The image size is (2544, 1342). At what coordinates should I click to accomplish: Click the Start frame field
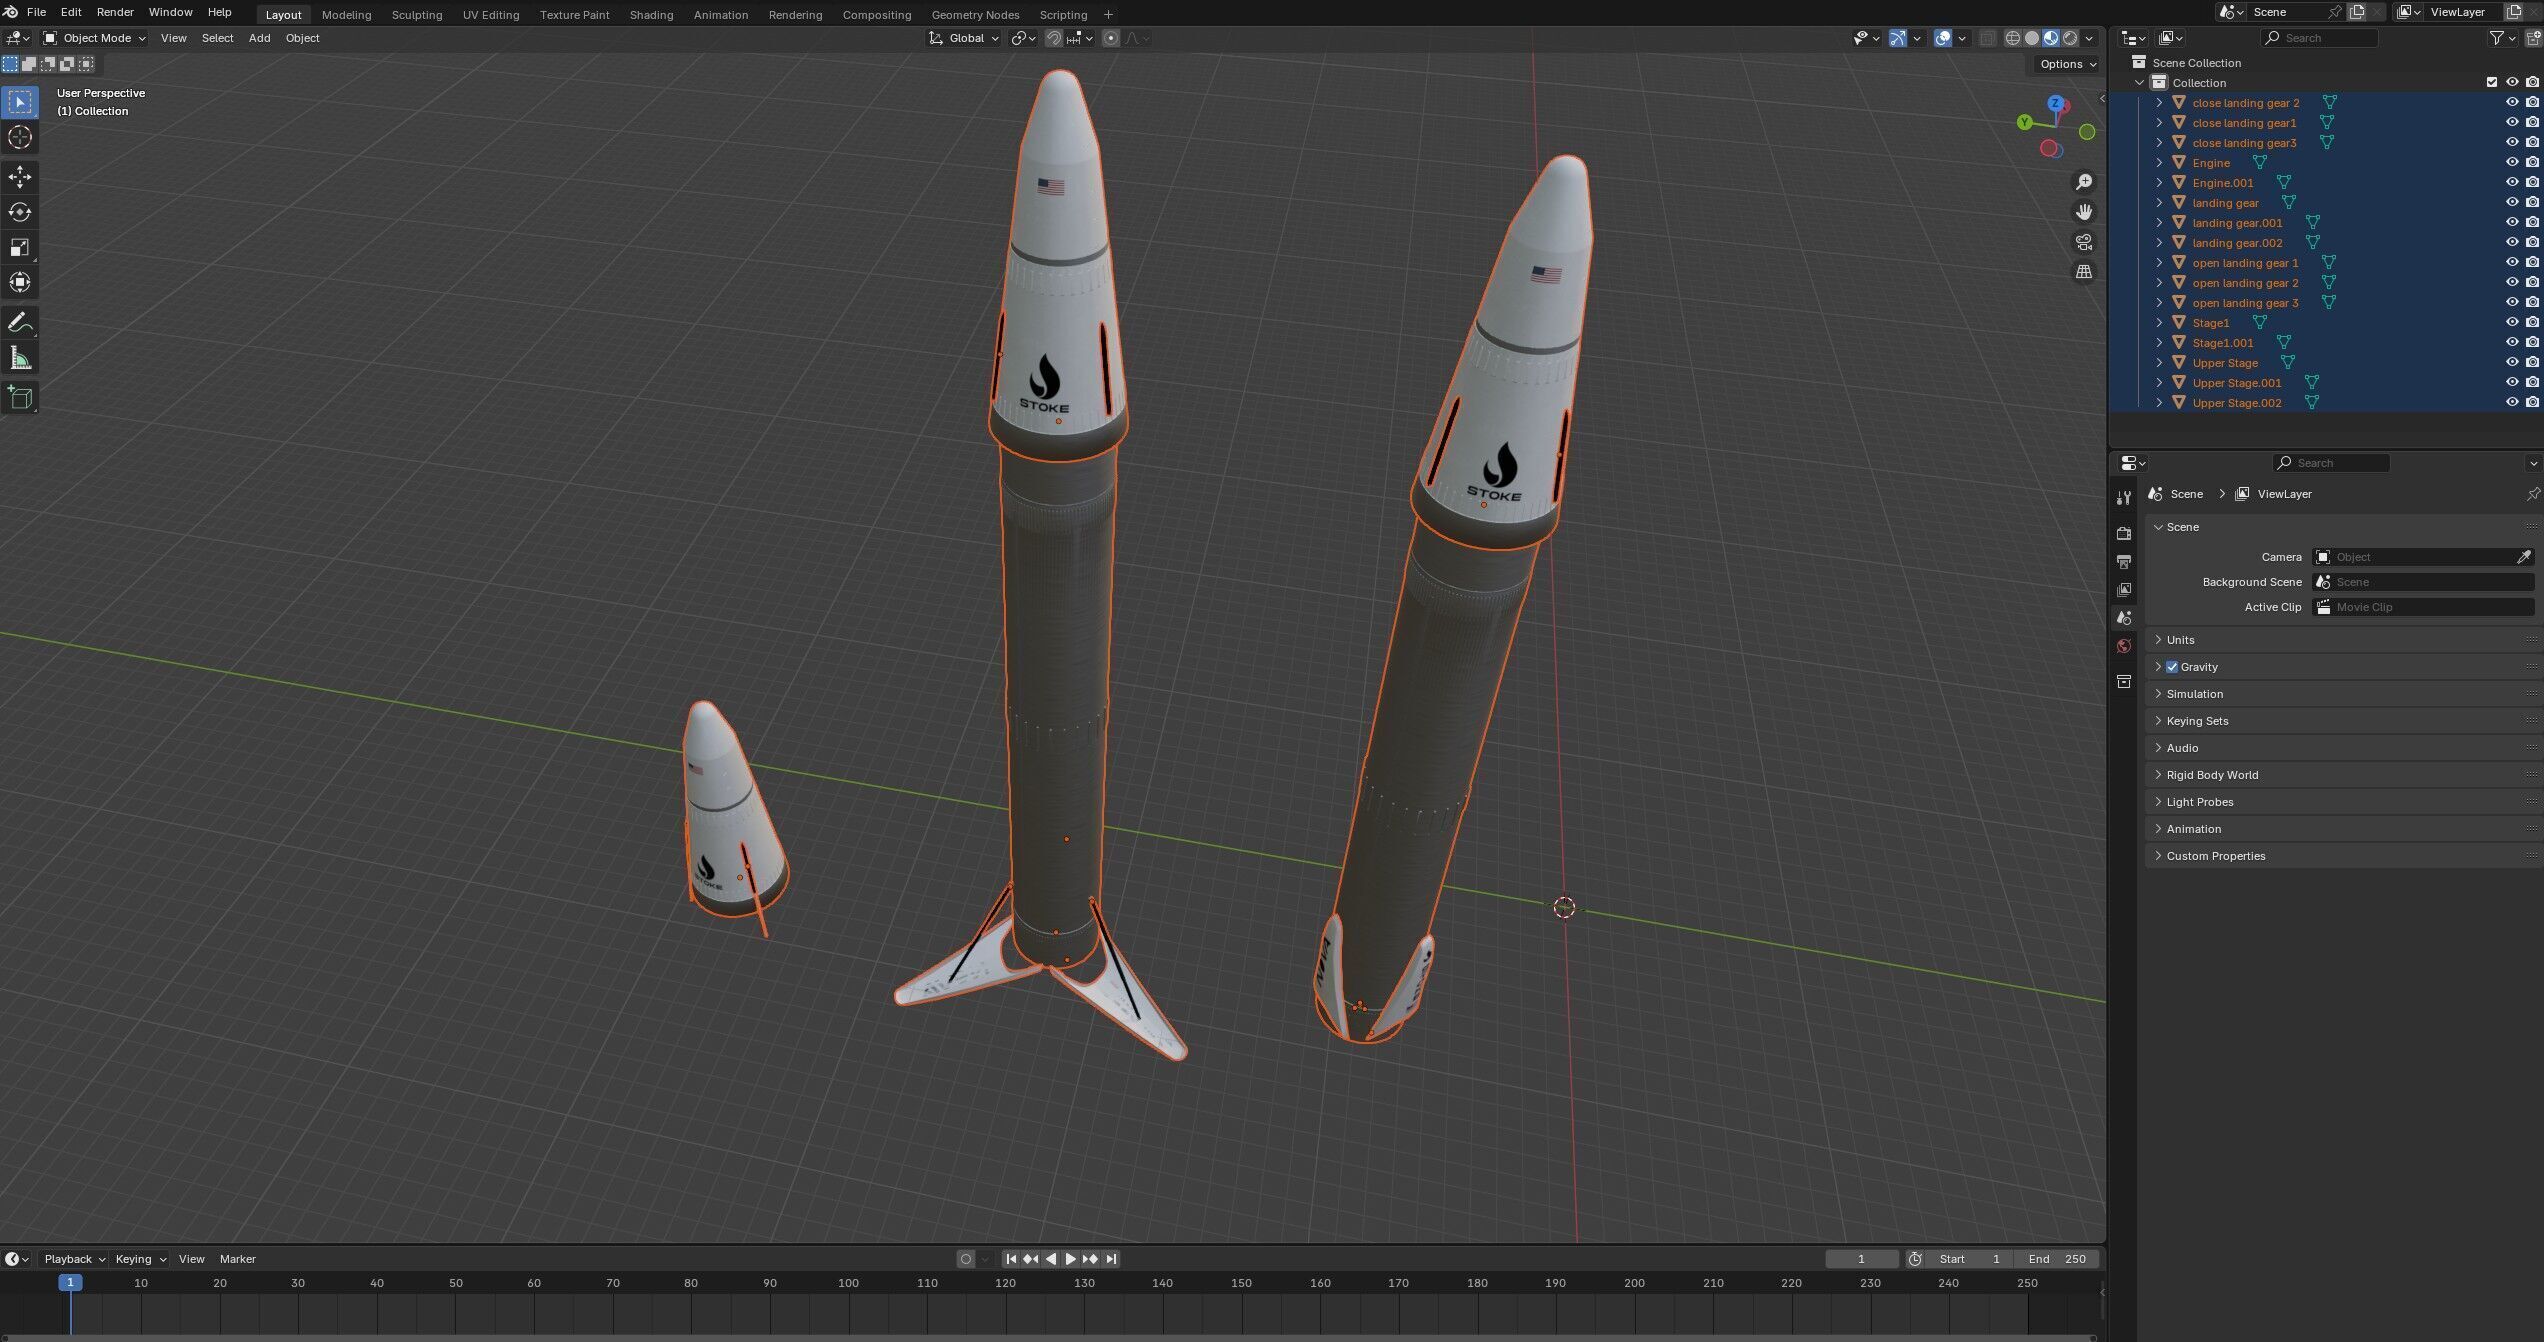[1970, 1259]
